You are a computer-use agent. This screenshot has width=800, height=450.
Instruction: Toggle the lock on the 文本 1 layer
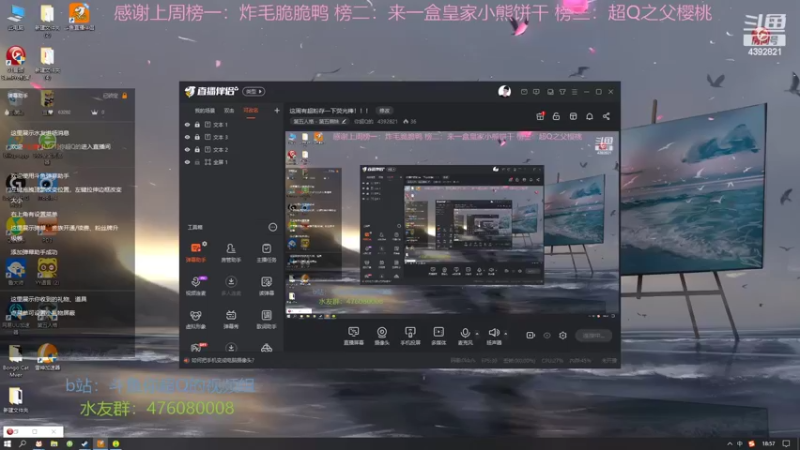(197, 124)
